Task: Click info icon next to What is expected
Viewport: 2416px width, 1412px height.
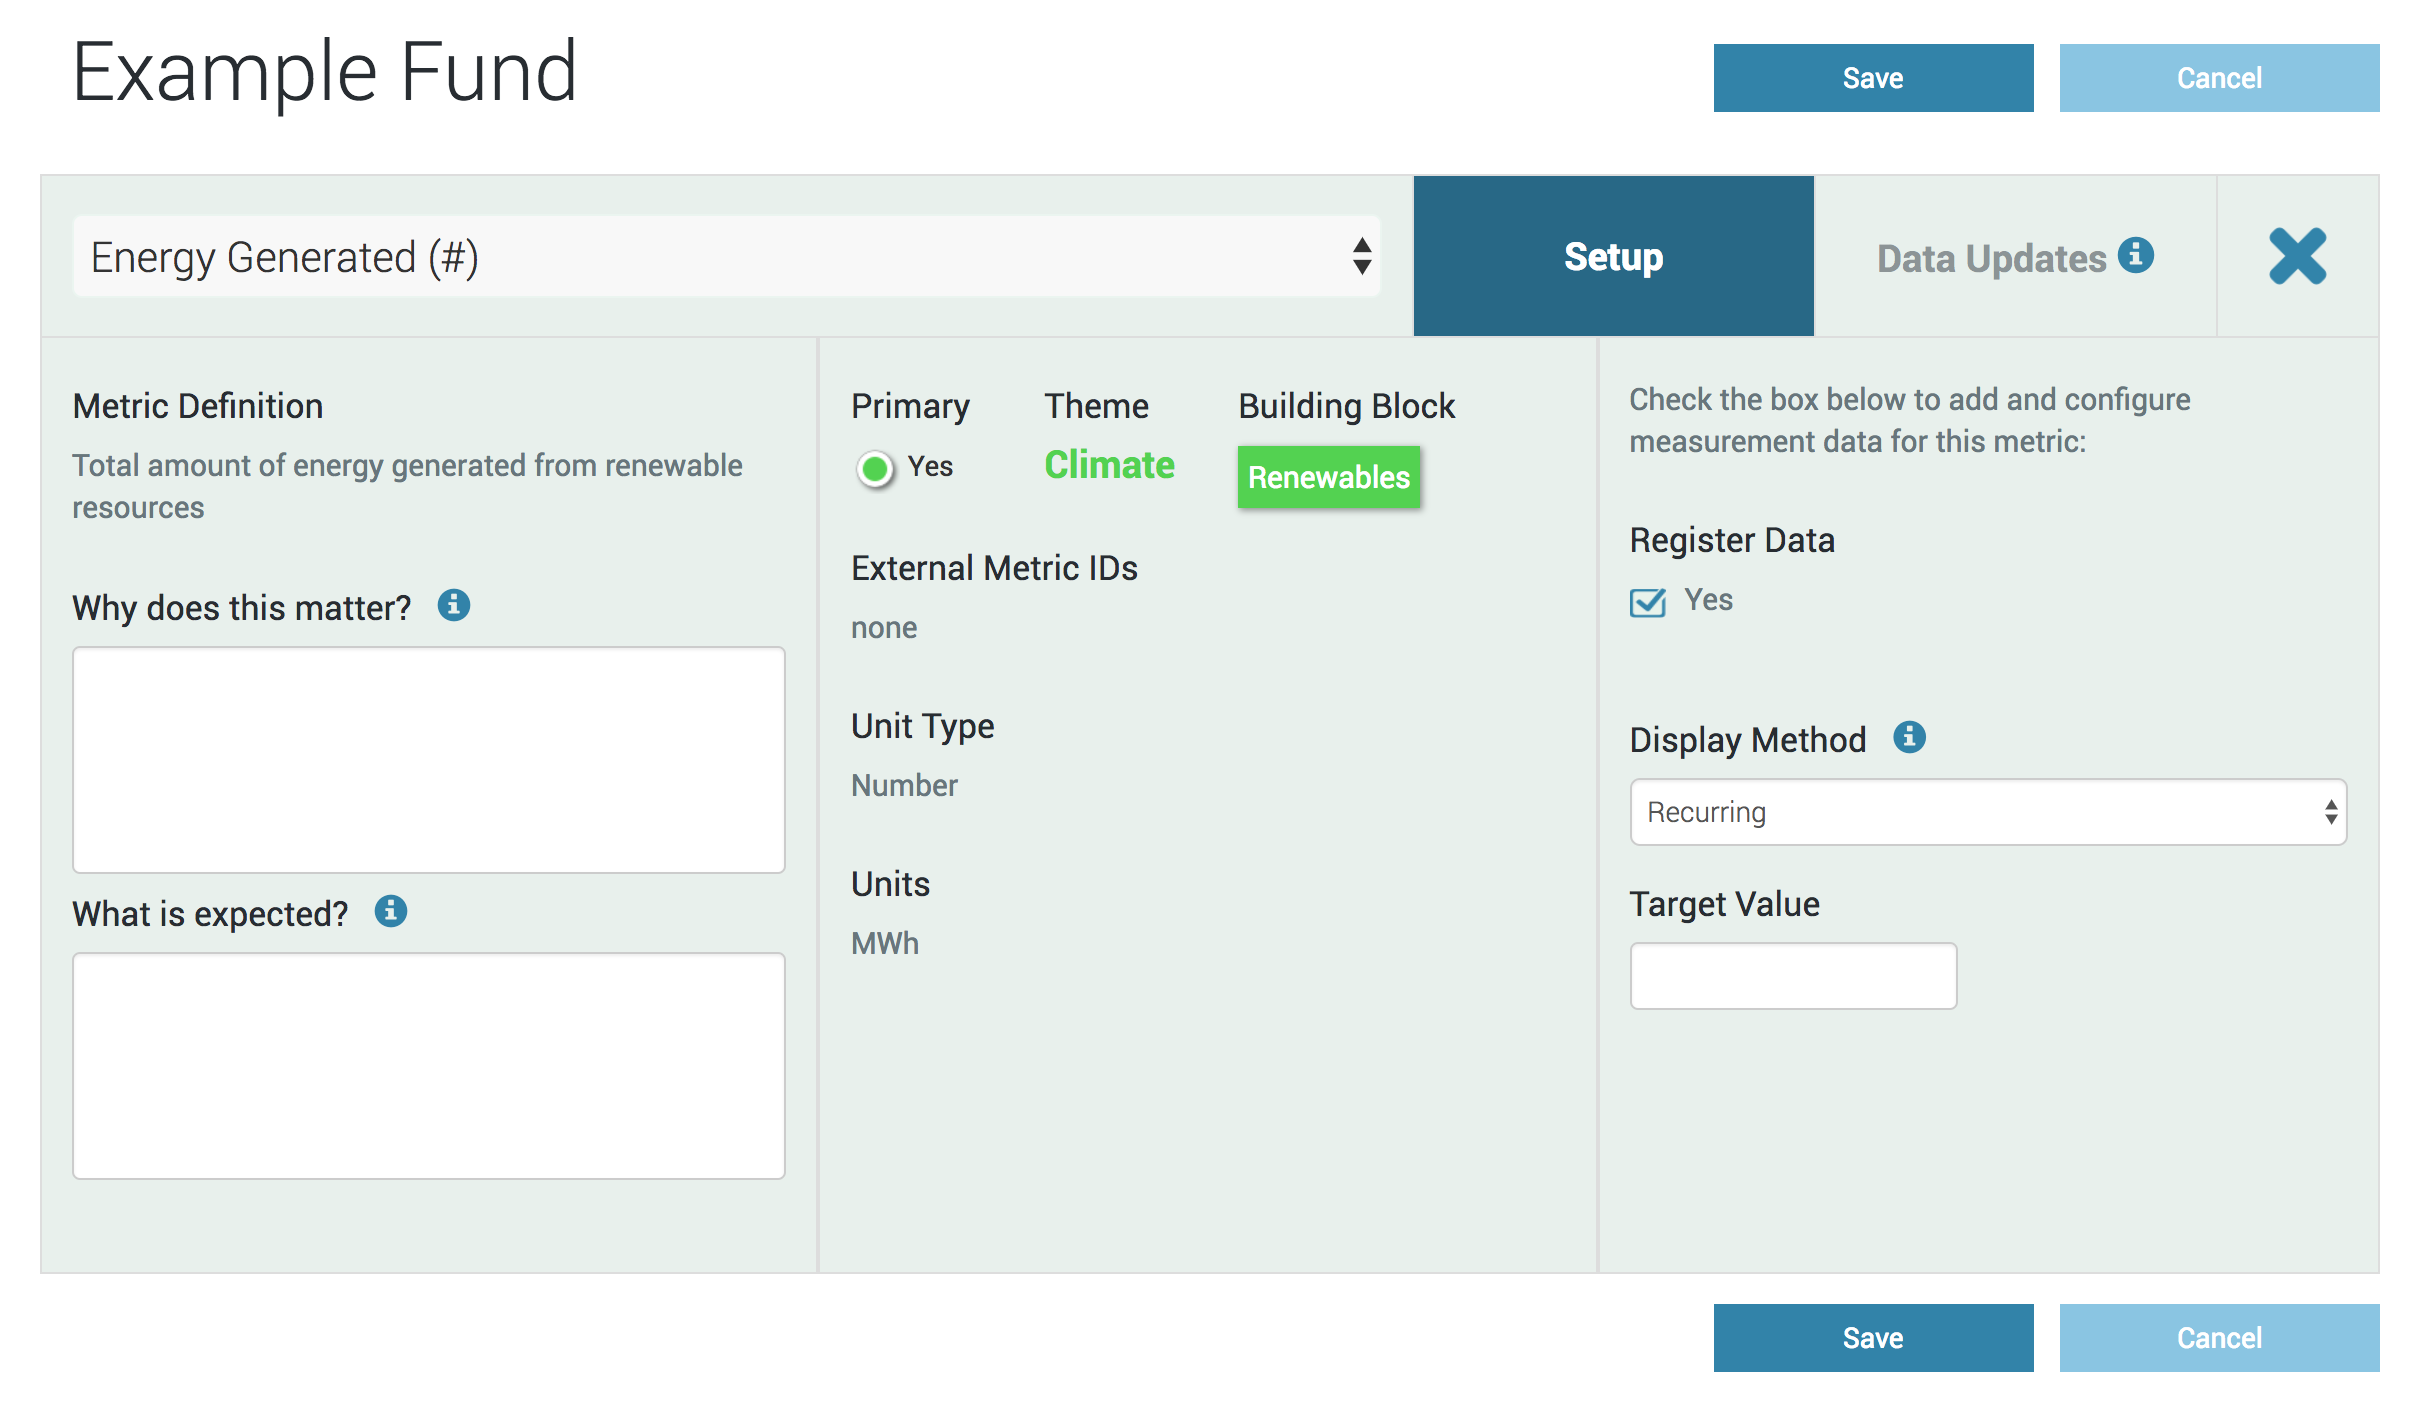Action: click(x=391, y=911)
